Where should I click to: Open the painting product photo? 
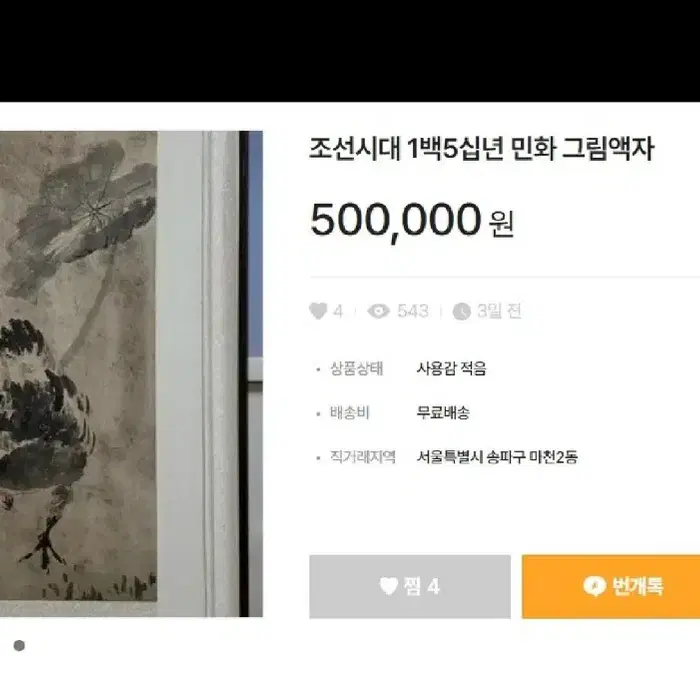click(131, 374)
